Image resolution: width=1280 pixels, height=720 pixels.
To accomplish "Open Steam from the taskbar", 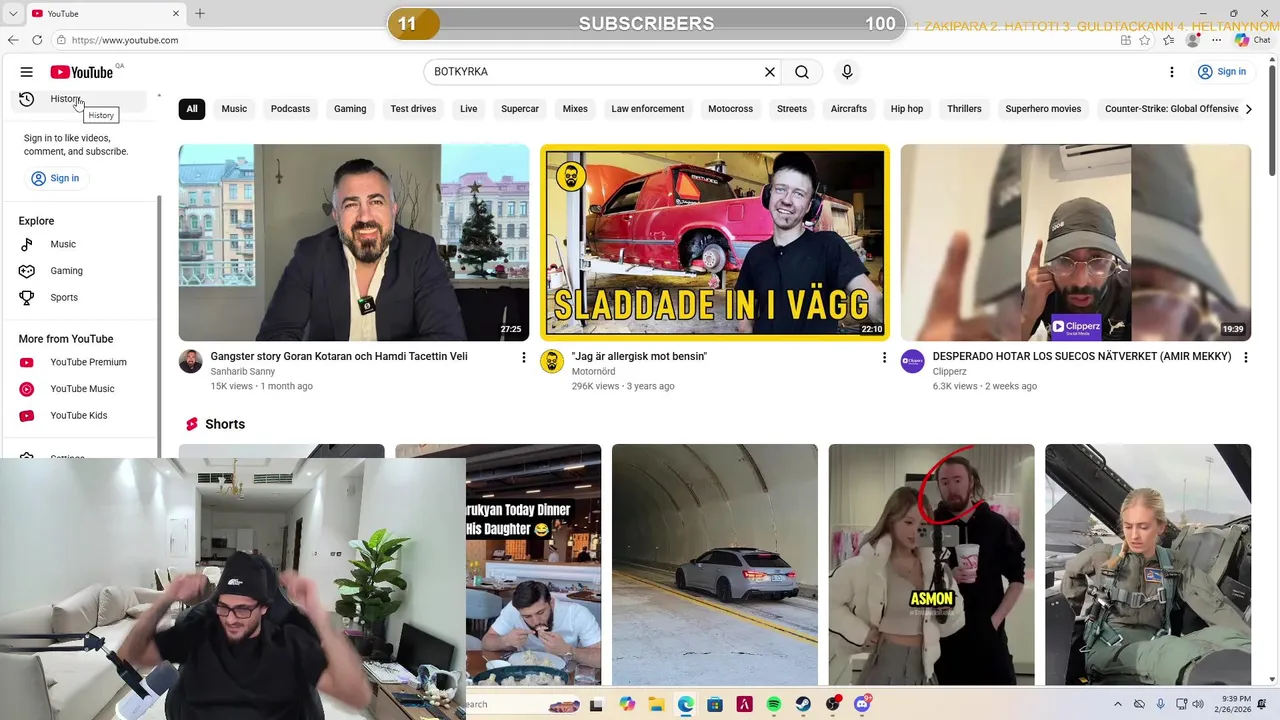I will tap(803, 705).
